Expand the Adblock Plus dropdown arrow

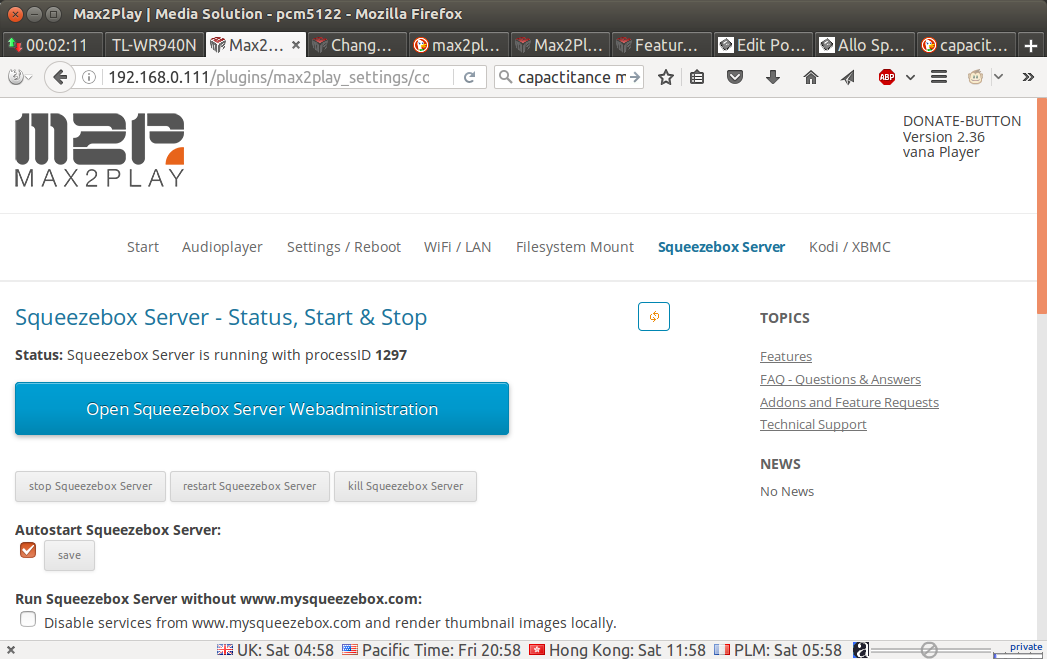[x=910, y=77]
